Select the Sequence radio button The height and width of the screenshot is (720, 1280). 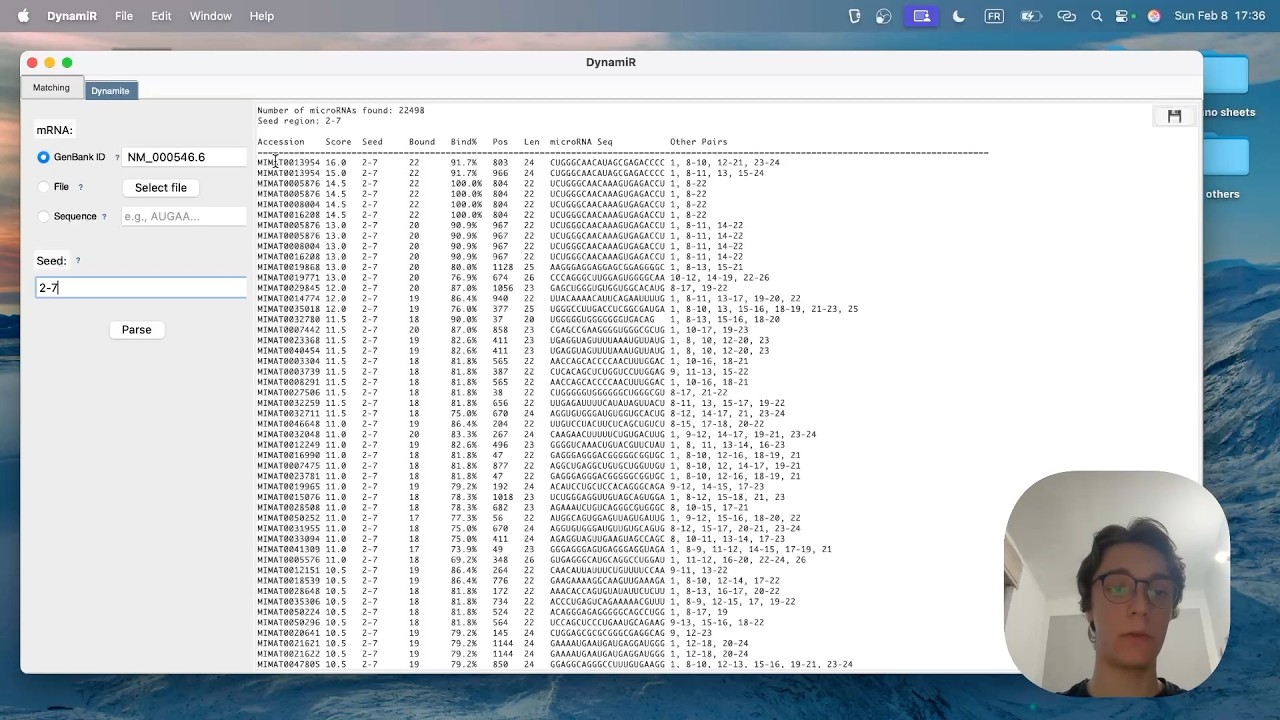(43, 216)
